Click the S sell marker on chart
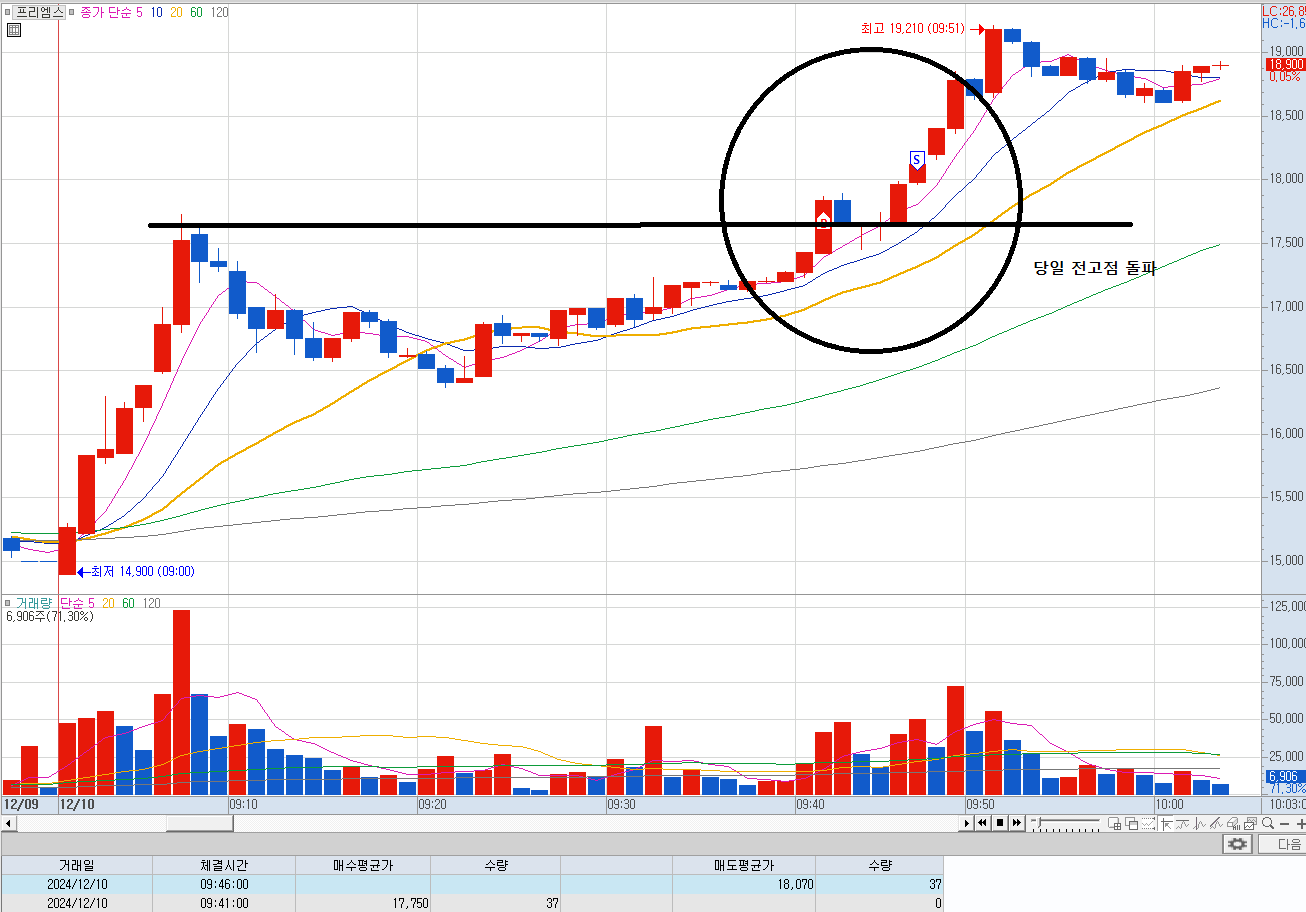 pyautogui.click(x=916, y=160)
